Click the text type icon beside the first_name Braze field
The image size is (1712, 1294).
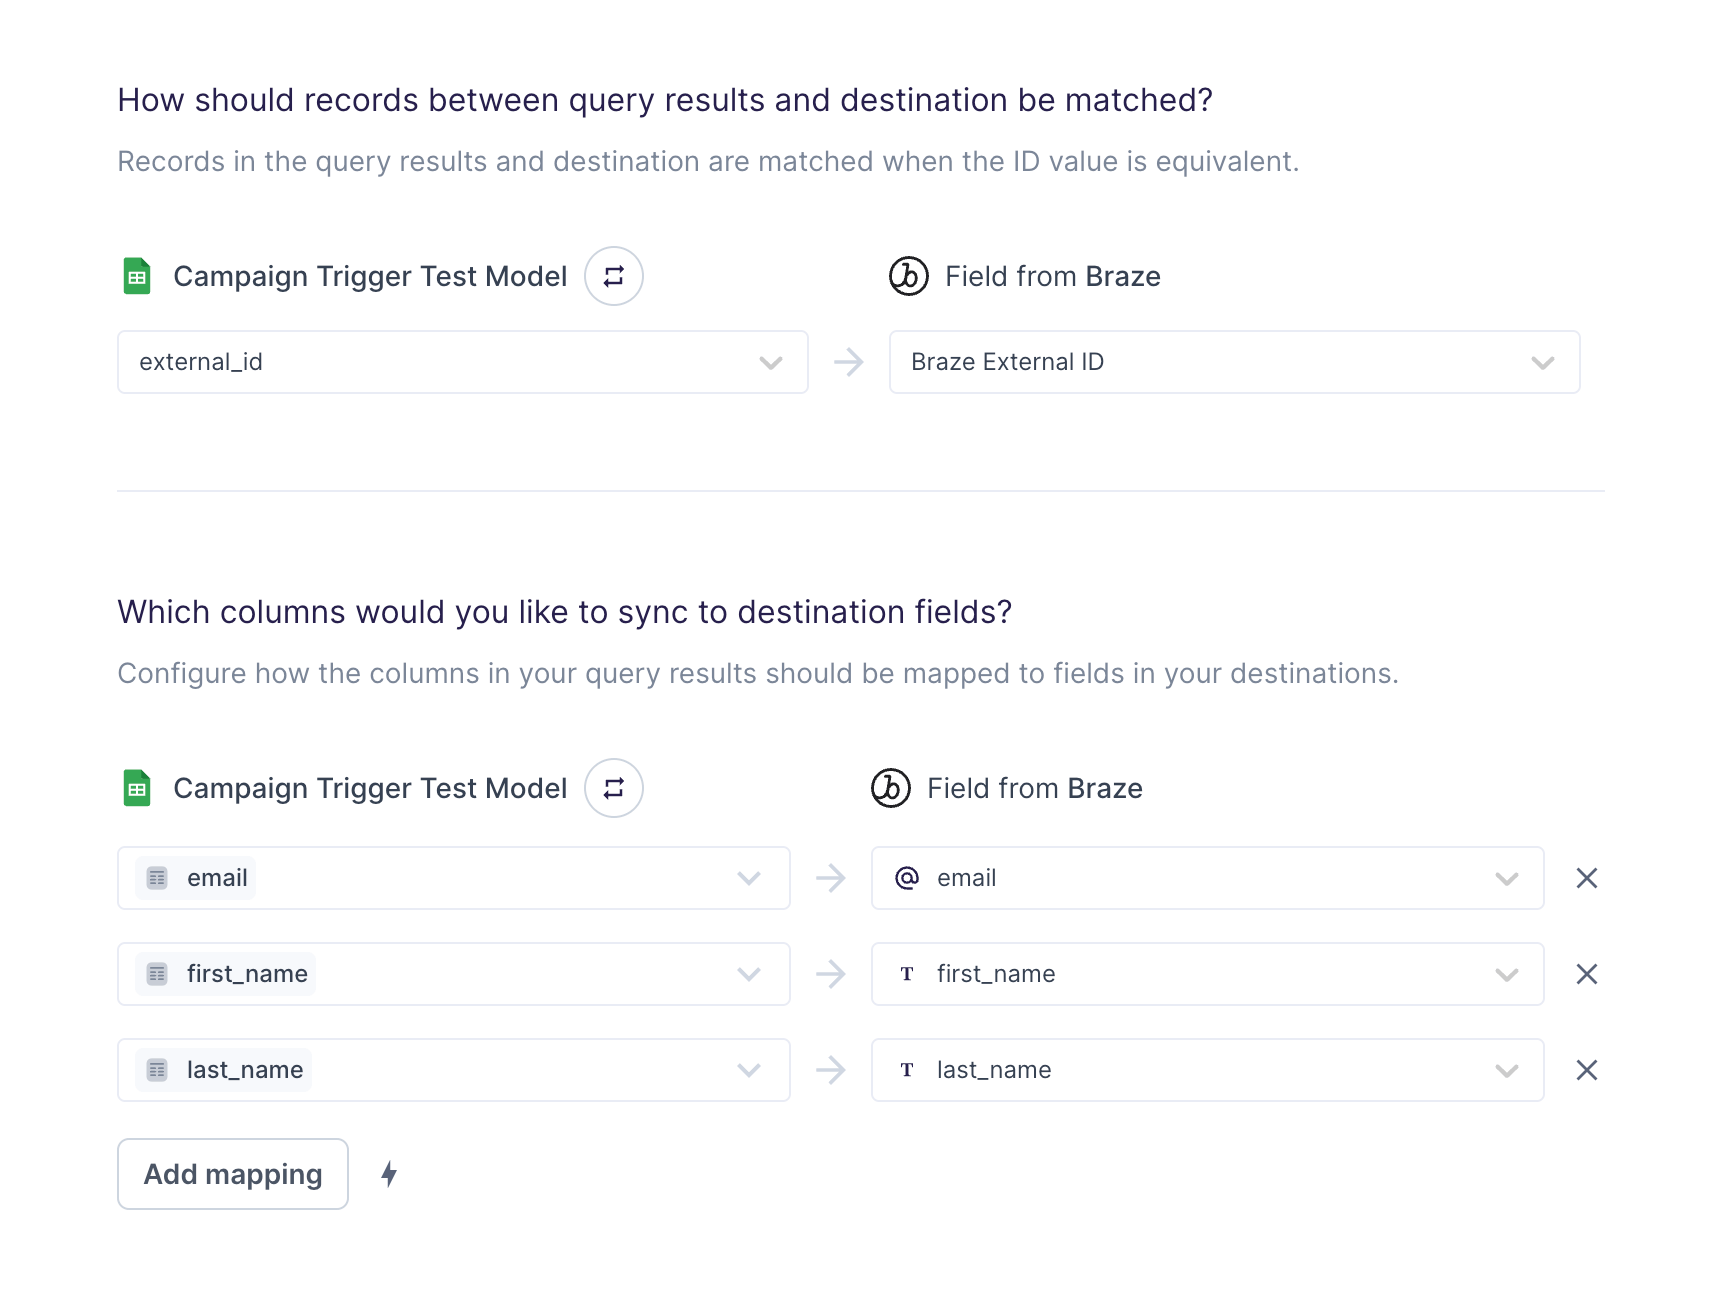click(907, 974)
